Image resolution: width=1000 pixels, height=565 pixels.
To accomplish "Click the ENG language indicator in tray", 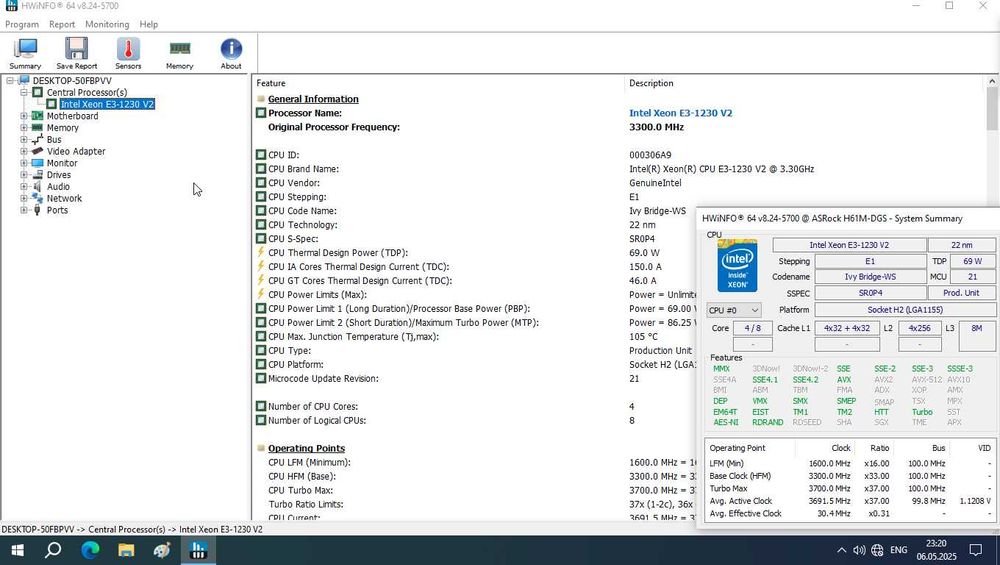I will coord(899,550).
